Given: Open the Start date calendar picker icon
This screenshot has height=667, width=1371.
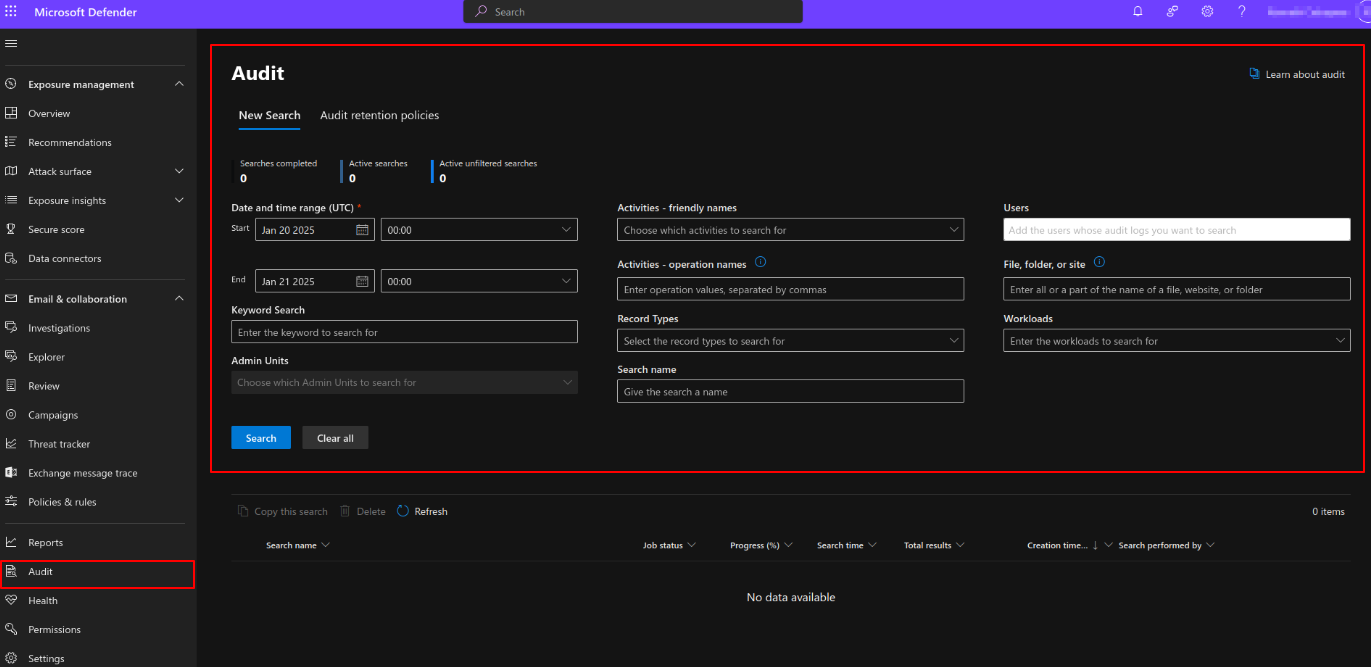Looking at the screenshot, I should point(362,230).
